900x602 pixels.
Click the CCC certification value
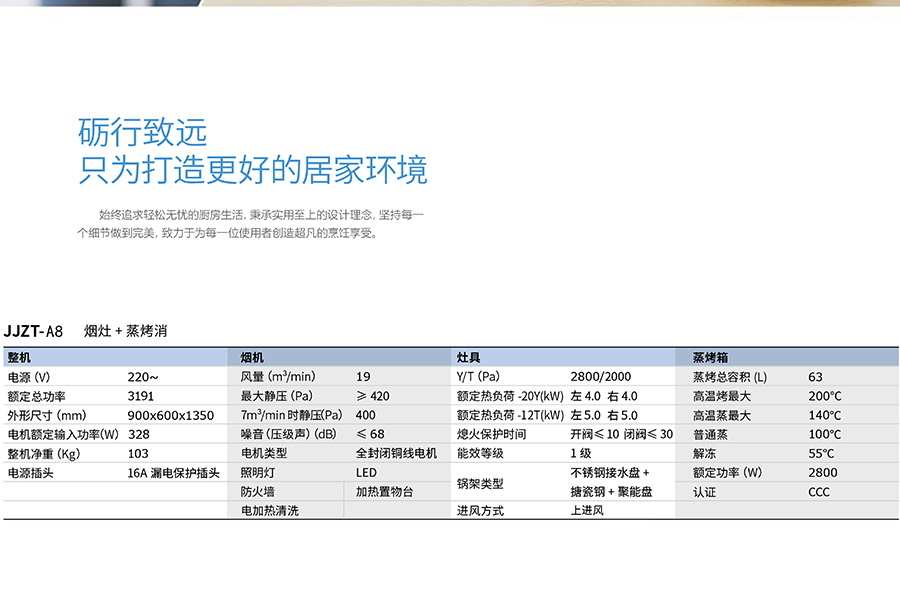click(819, 491)
